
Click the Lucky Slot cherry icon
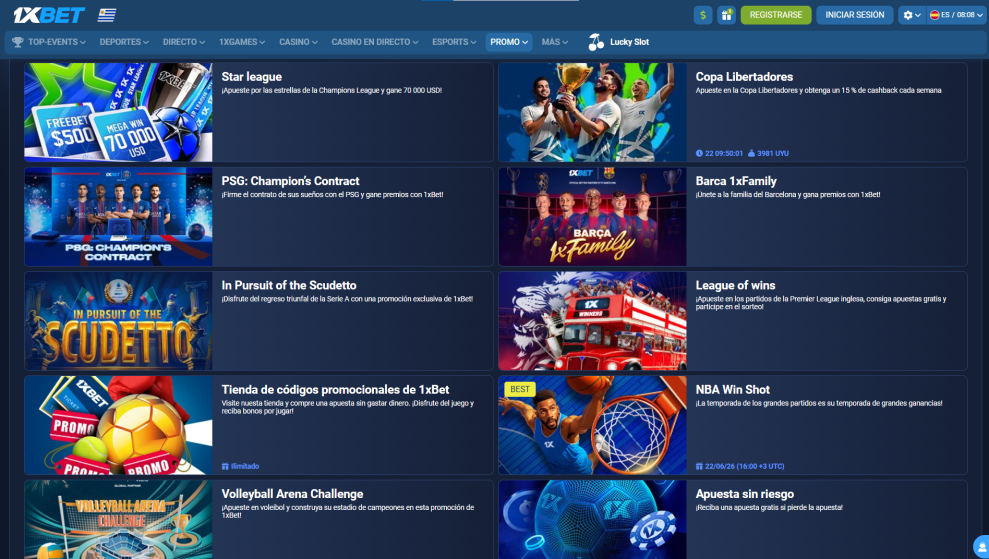point(596,42)
